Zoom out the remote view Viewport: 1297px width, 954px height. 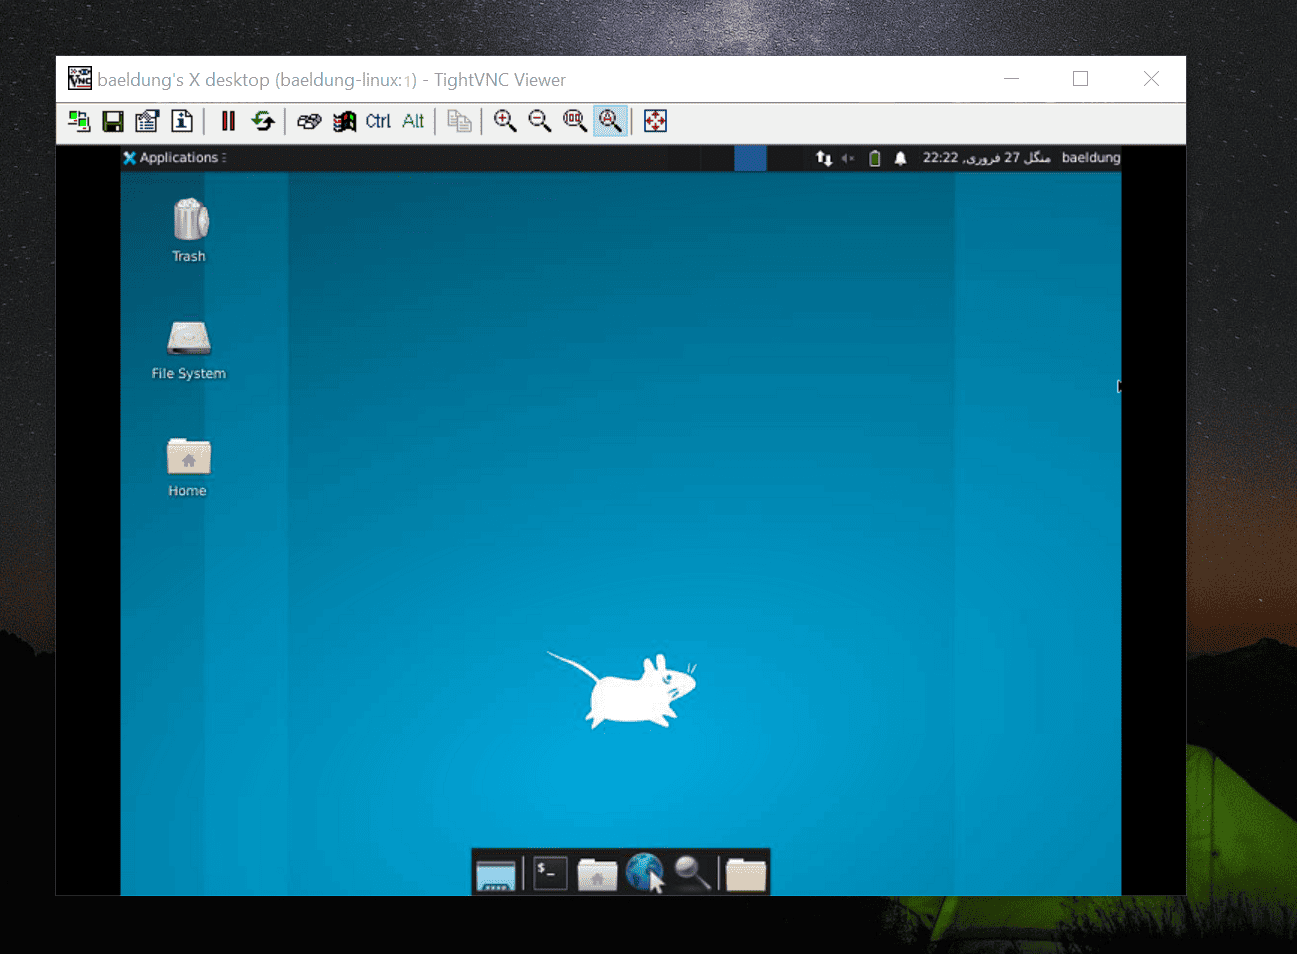(x=540, y=121)
